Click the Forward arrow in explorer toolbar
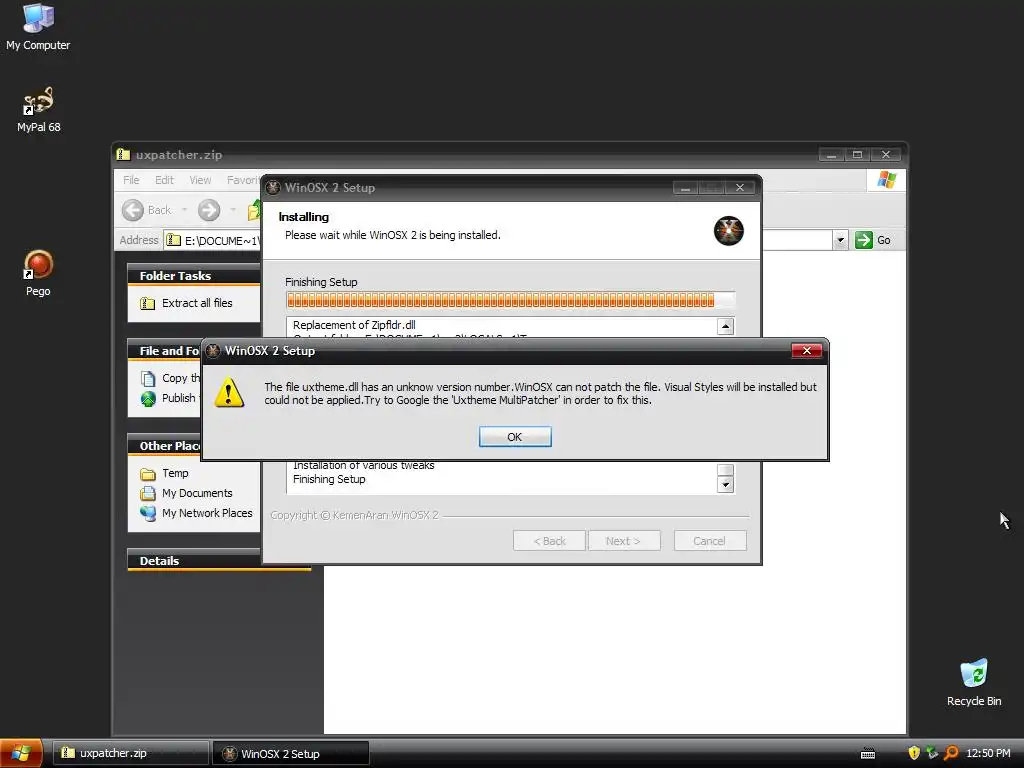This screenshot has width=1024, height=768. tap(209, 210)
